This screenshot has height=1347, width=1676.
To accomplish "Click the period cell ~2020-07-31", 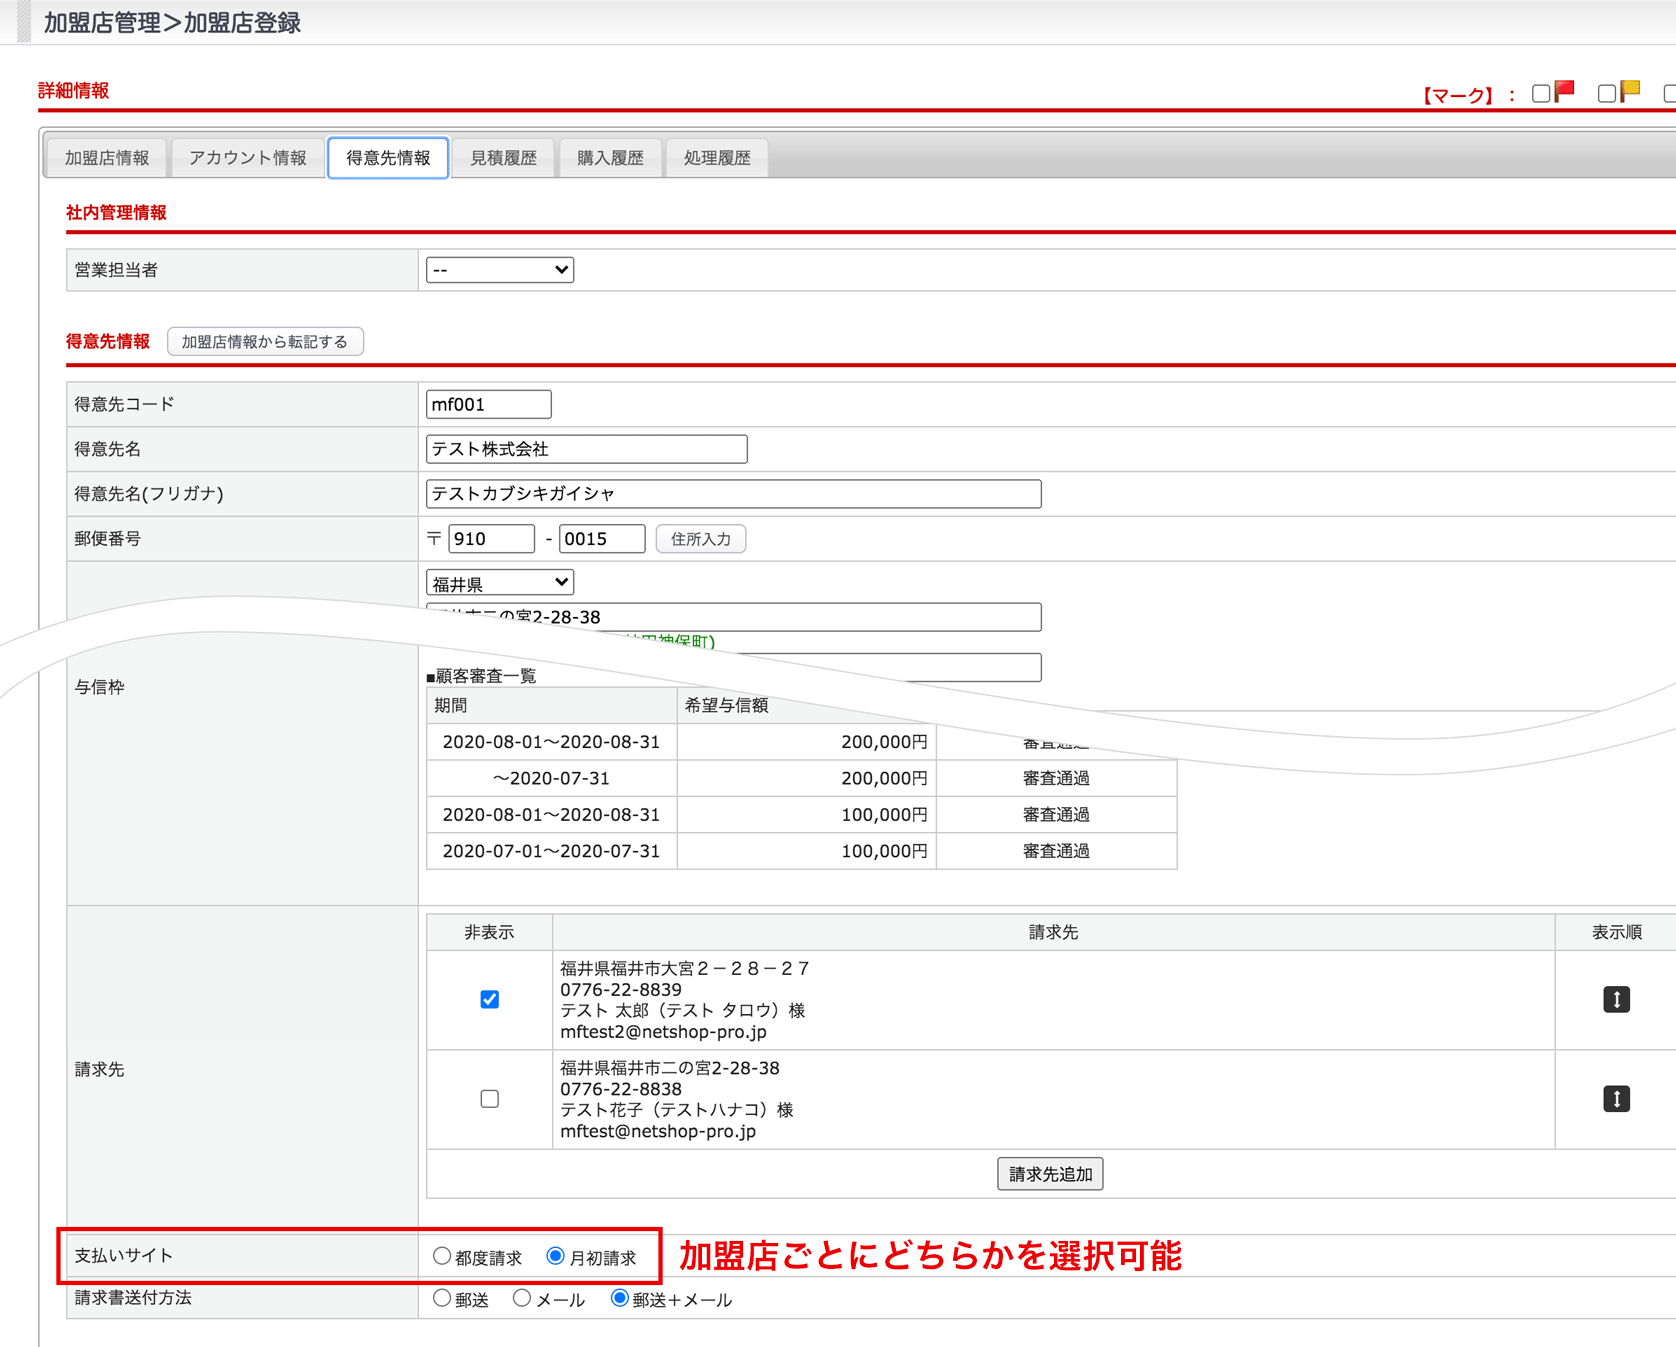I will 552,778.
